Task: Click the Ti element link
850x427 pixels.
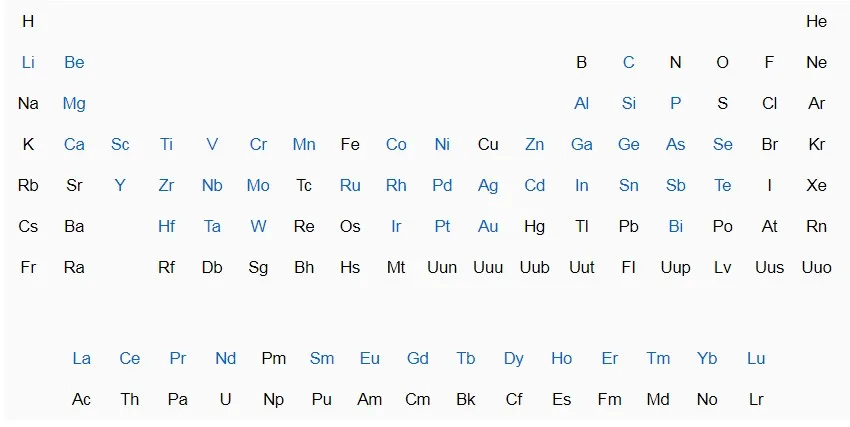Action: (x=166, y=144)
